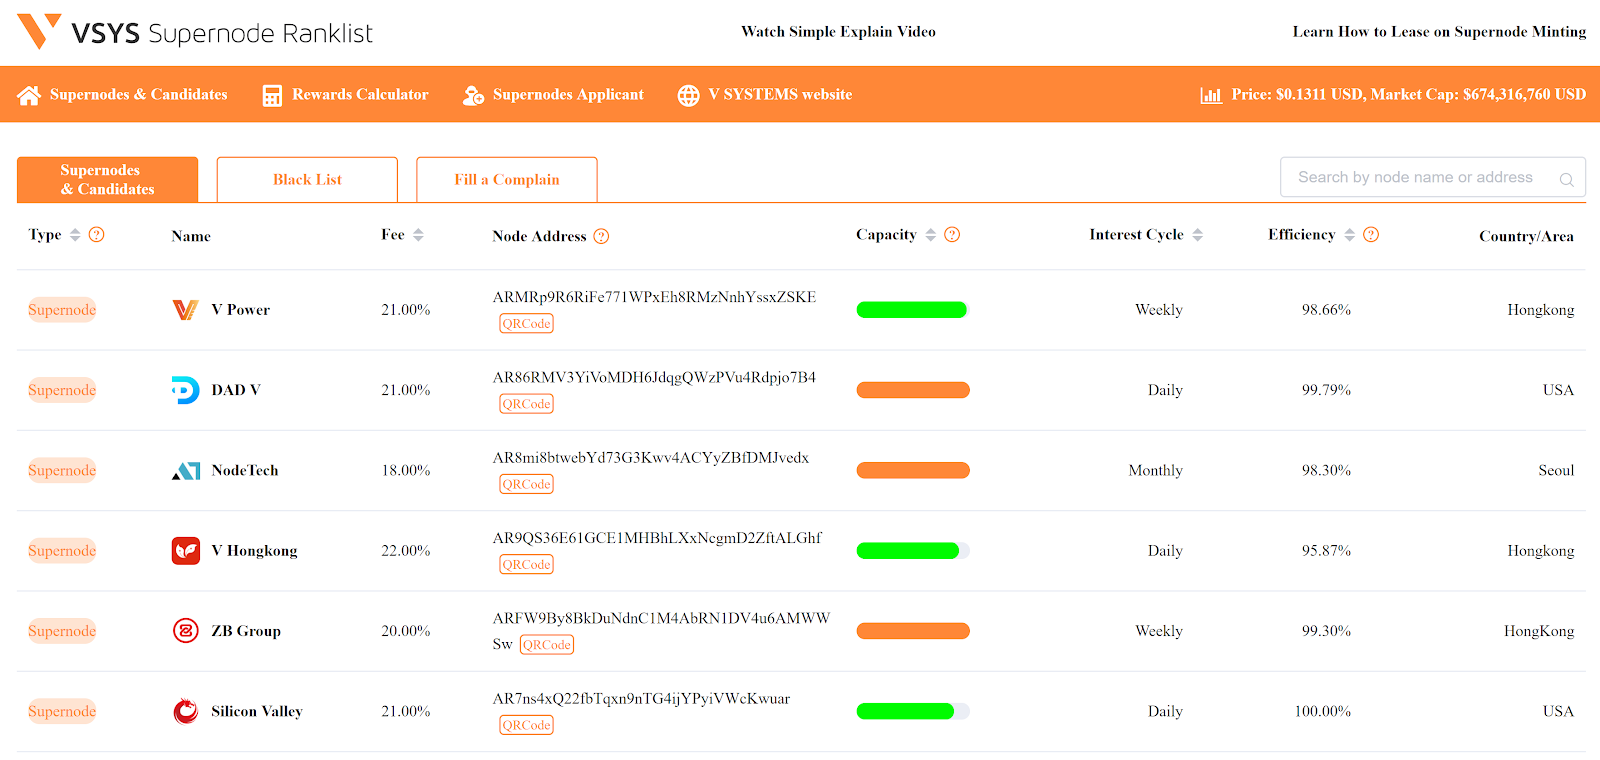Show QRCode for V Hongkong address
The height and width of the screenshot is (760, 1600).
pyautogui.click(x=526, y=565)
